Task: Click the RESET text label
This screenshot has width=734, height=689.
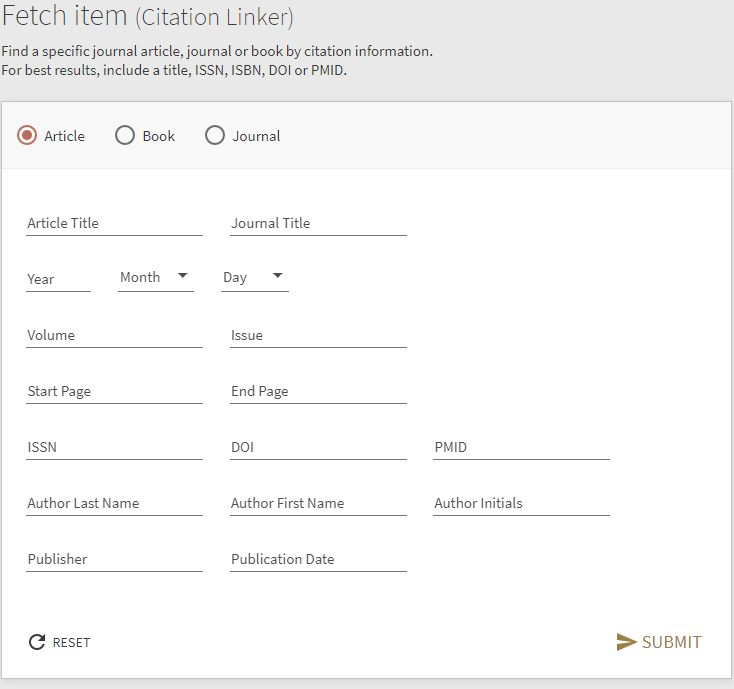Action: pos(71,643)
